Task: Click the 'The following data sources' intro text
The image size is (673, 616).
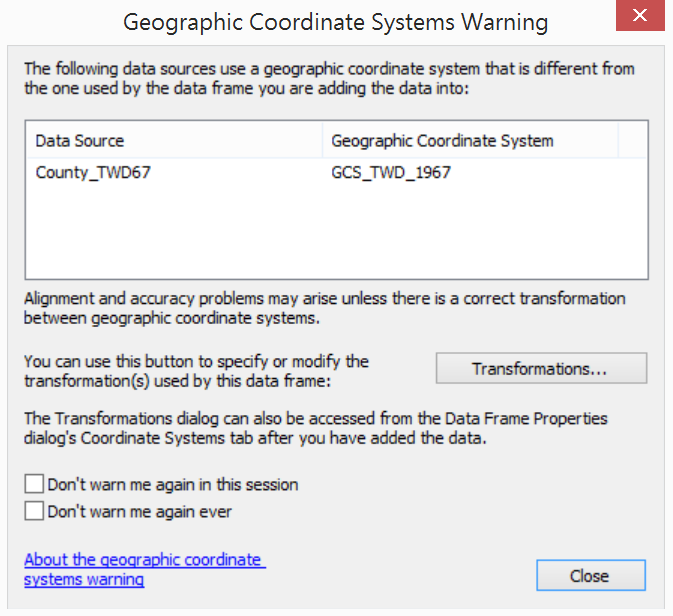Action: [x=329, y=78]
